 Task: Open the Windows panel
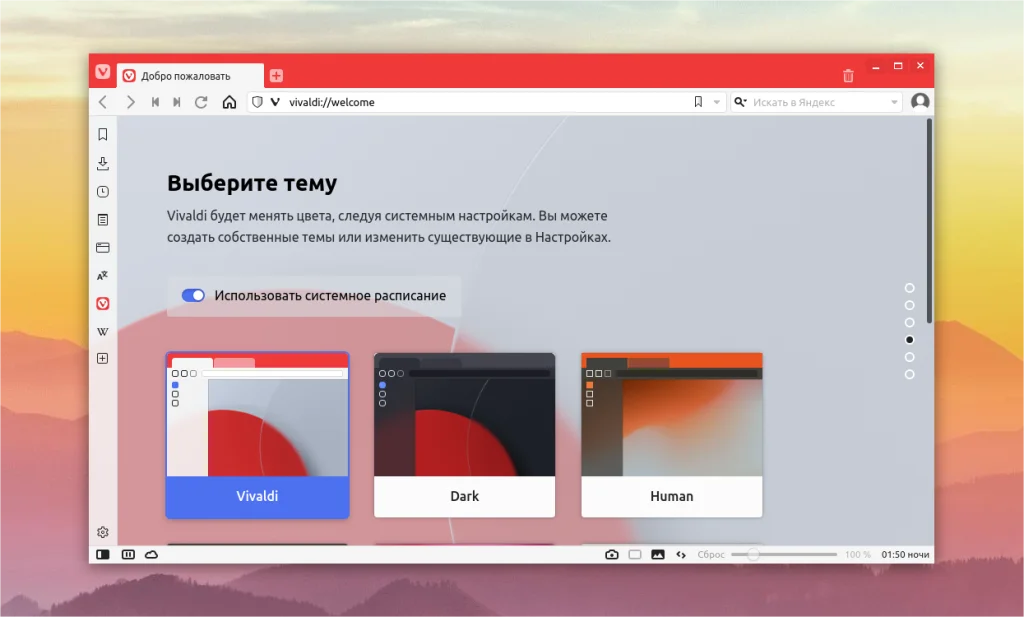click(x=102, y=247)
